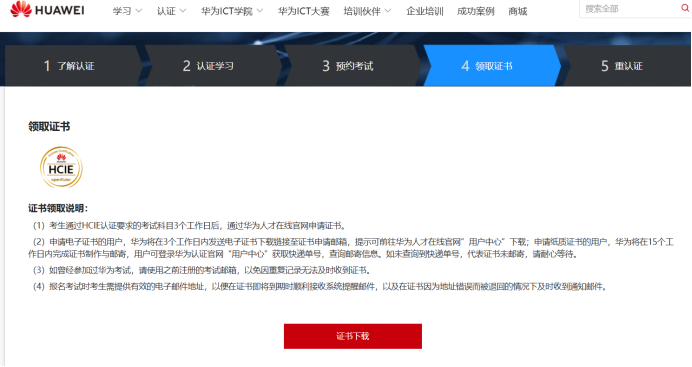Click instruction line (4) about 电子邮件地址
This screenshot has width=692, height=367.
(x=321, y=287)
